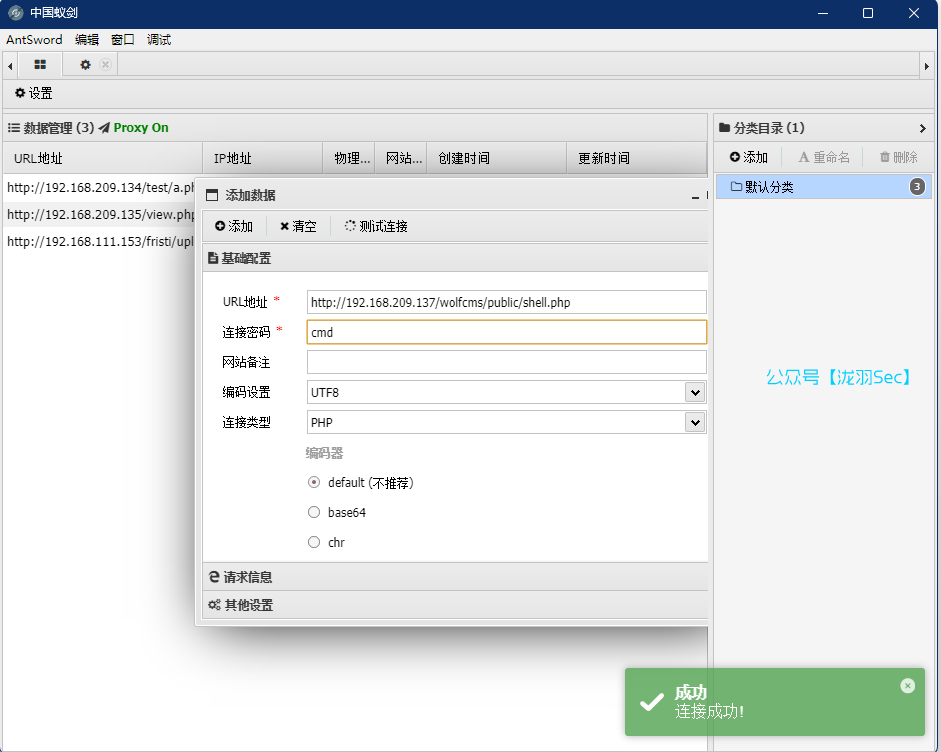Click the 添加 plus button in dialog toolbar
Image resolution: width=941 pixels, height=752 pixels.
(x=234, y=227)
